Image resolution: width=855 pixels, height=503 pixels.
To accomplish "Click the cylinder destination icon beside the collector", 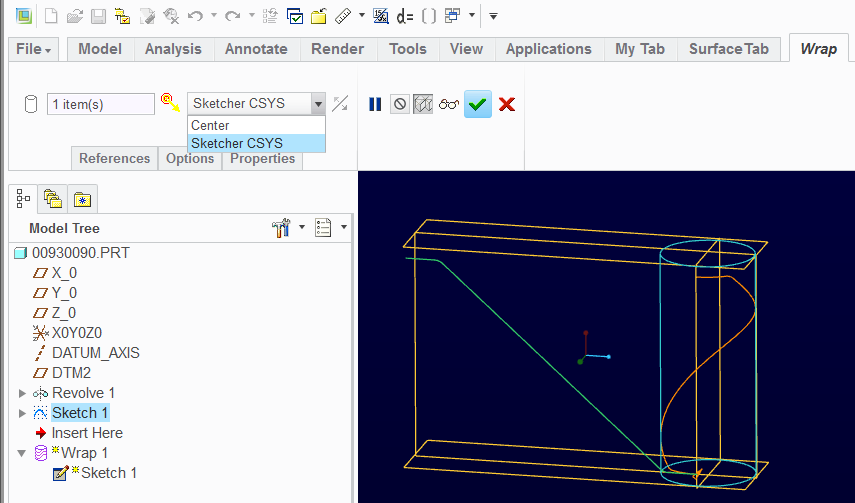I will (31, 104).
